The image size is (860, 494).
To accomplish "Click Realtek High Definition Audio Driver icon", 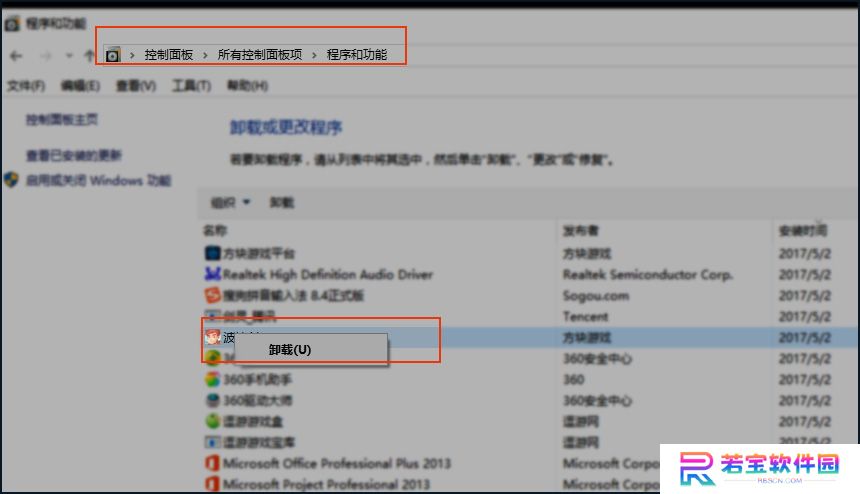I will coord(212,274).
